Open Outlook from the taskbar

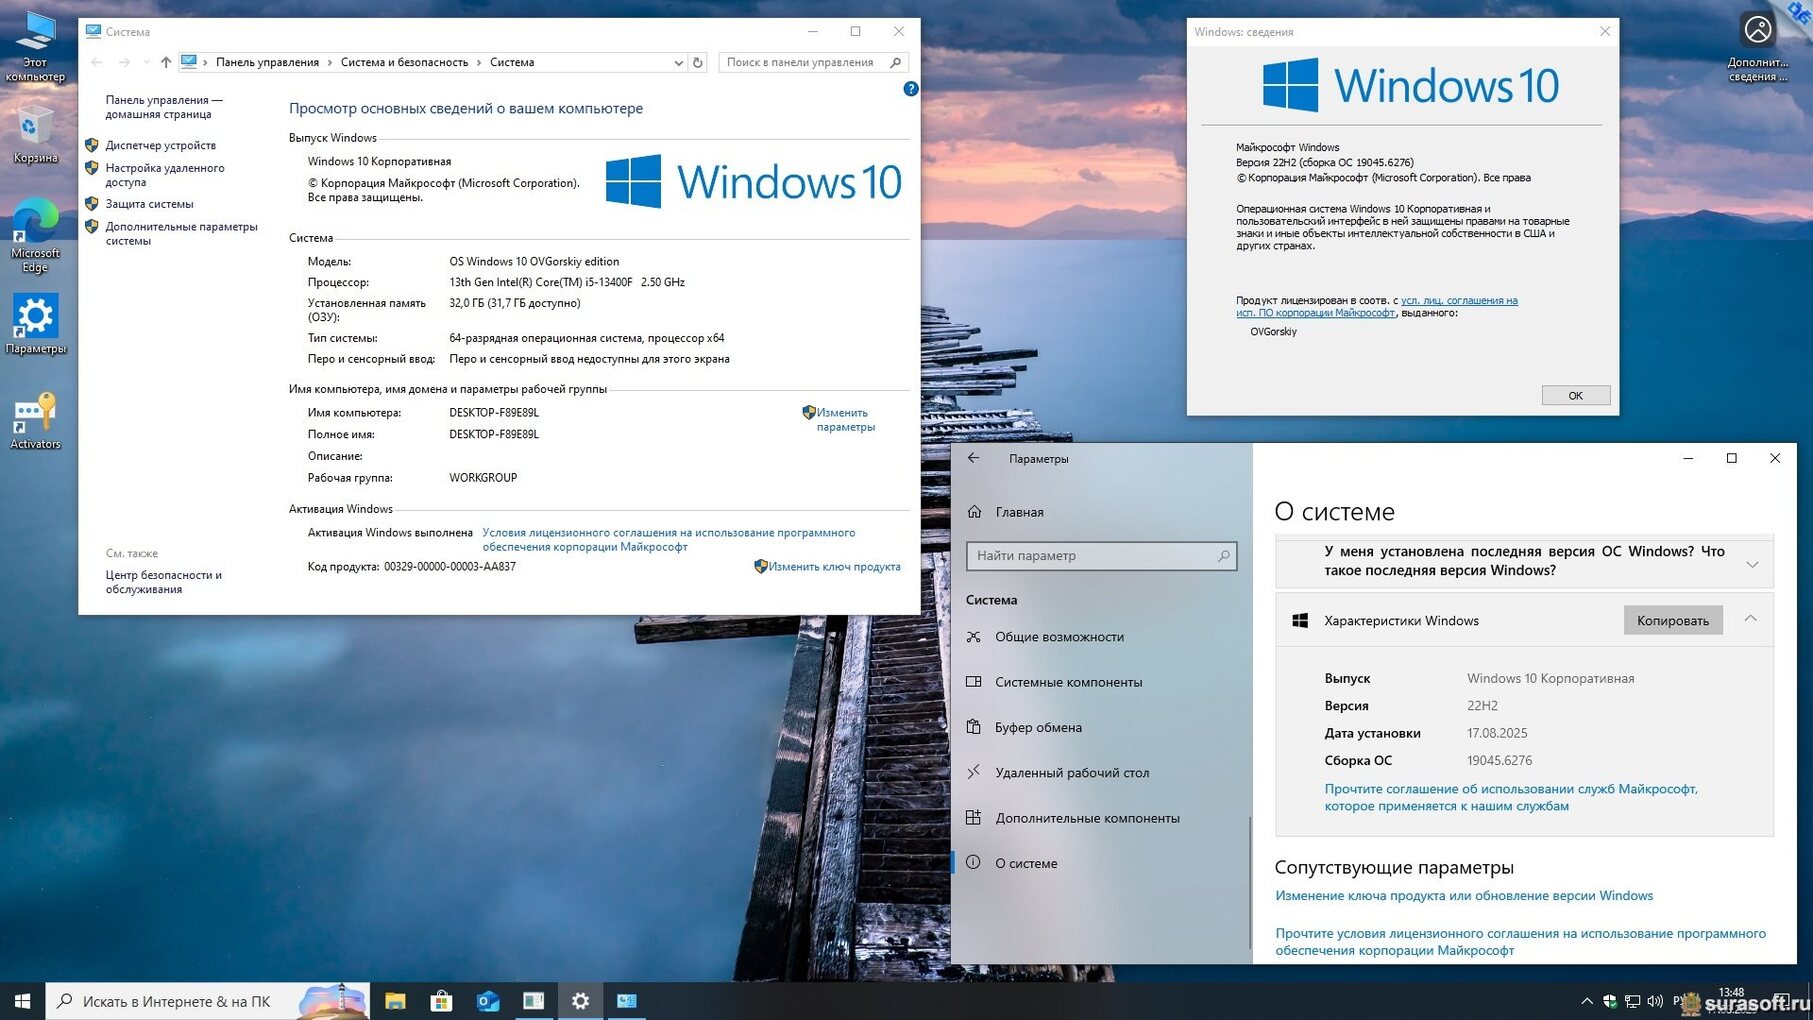coord(488,1001)
